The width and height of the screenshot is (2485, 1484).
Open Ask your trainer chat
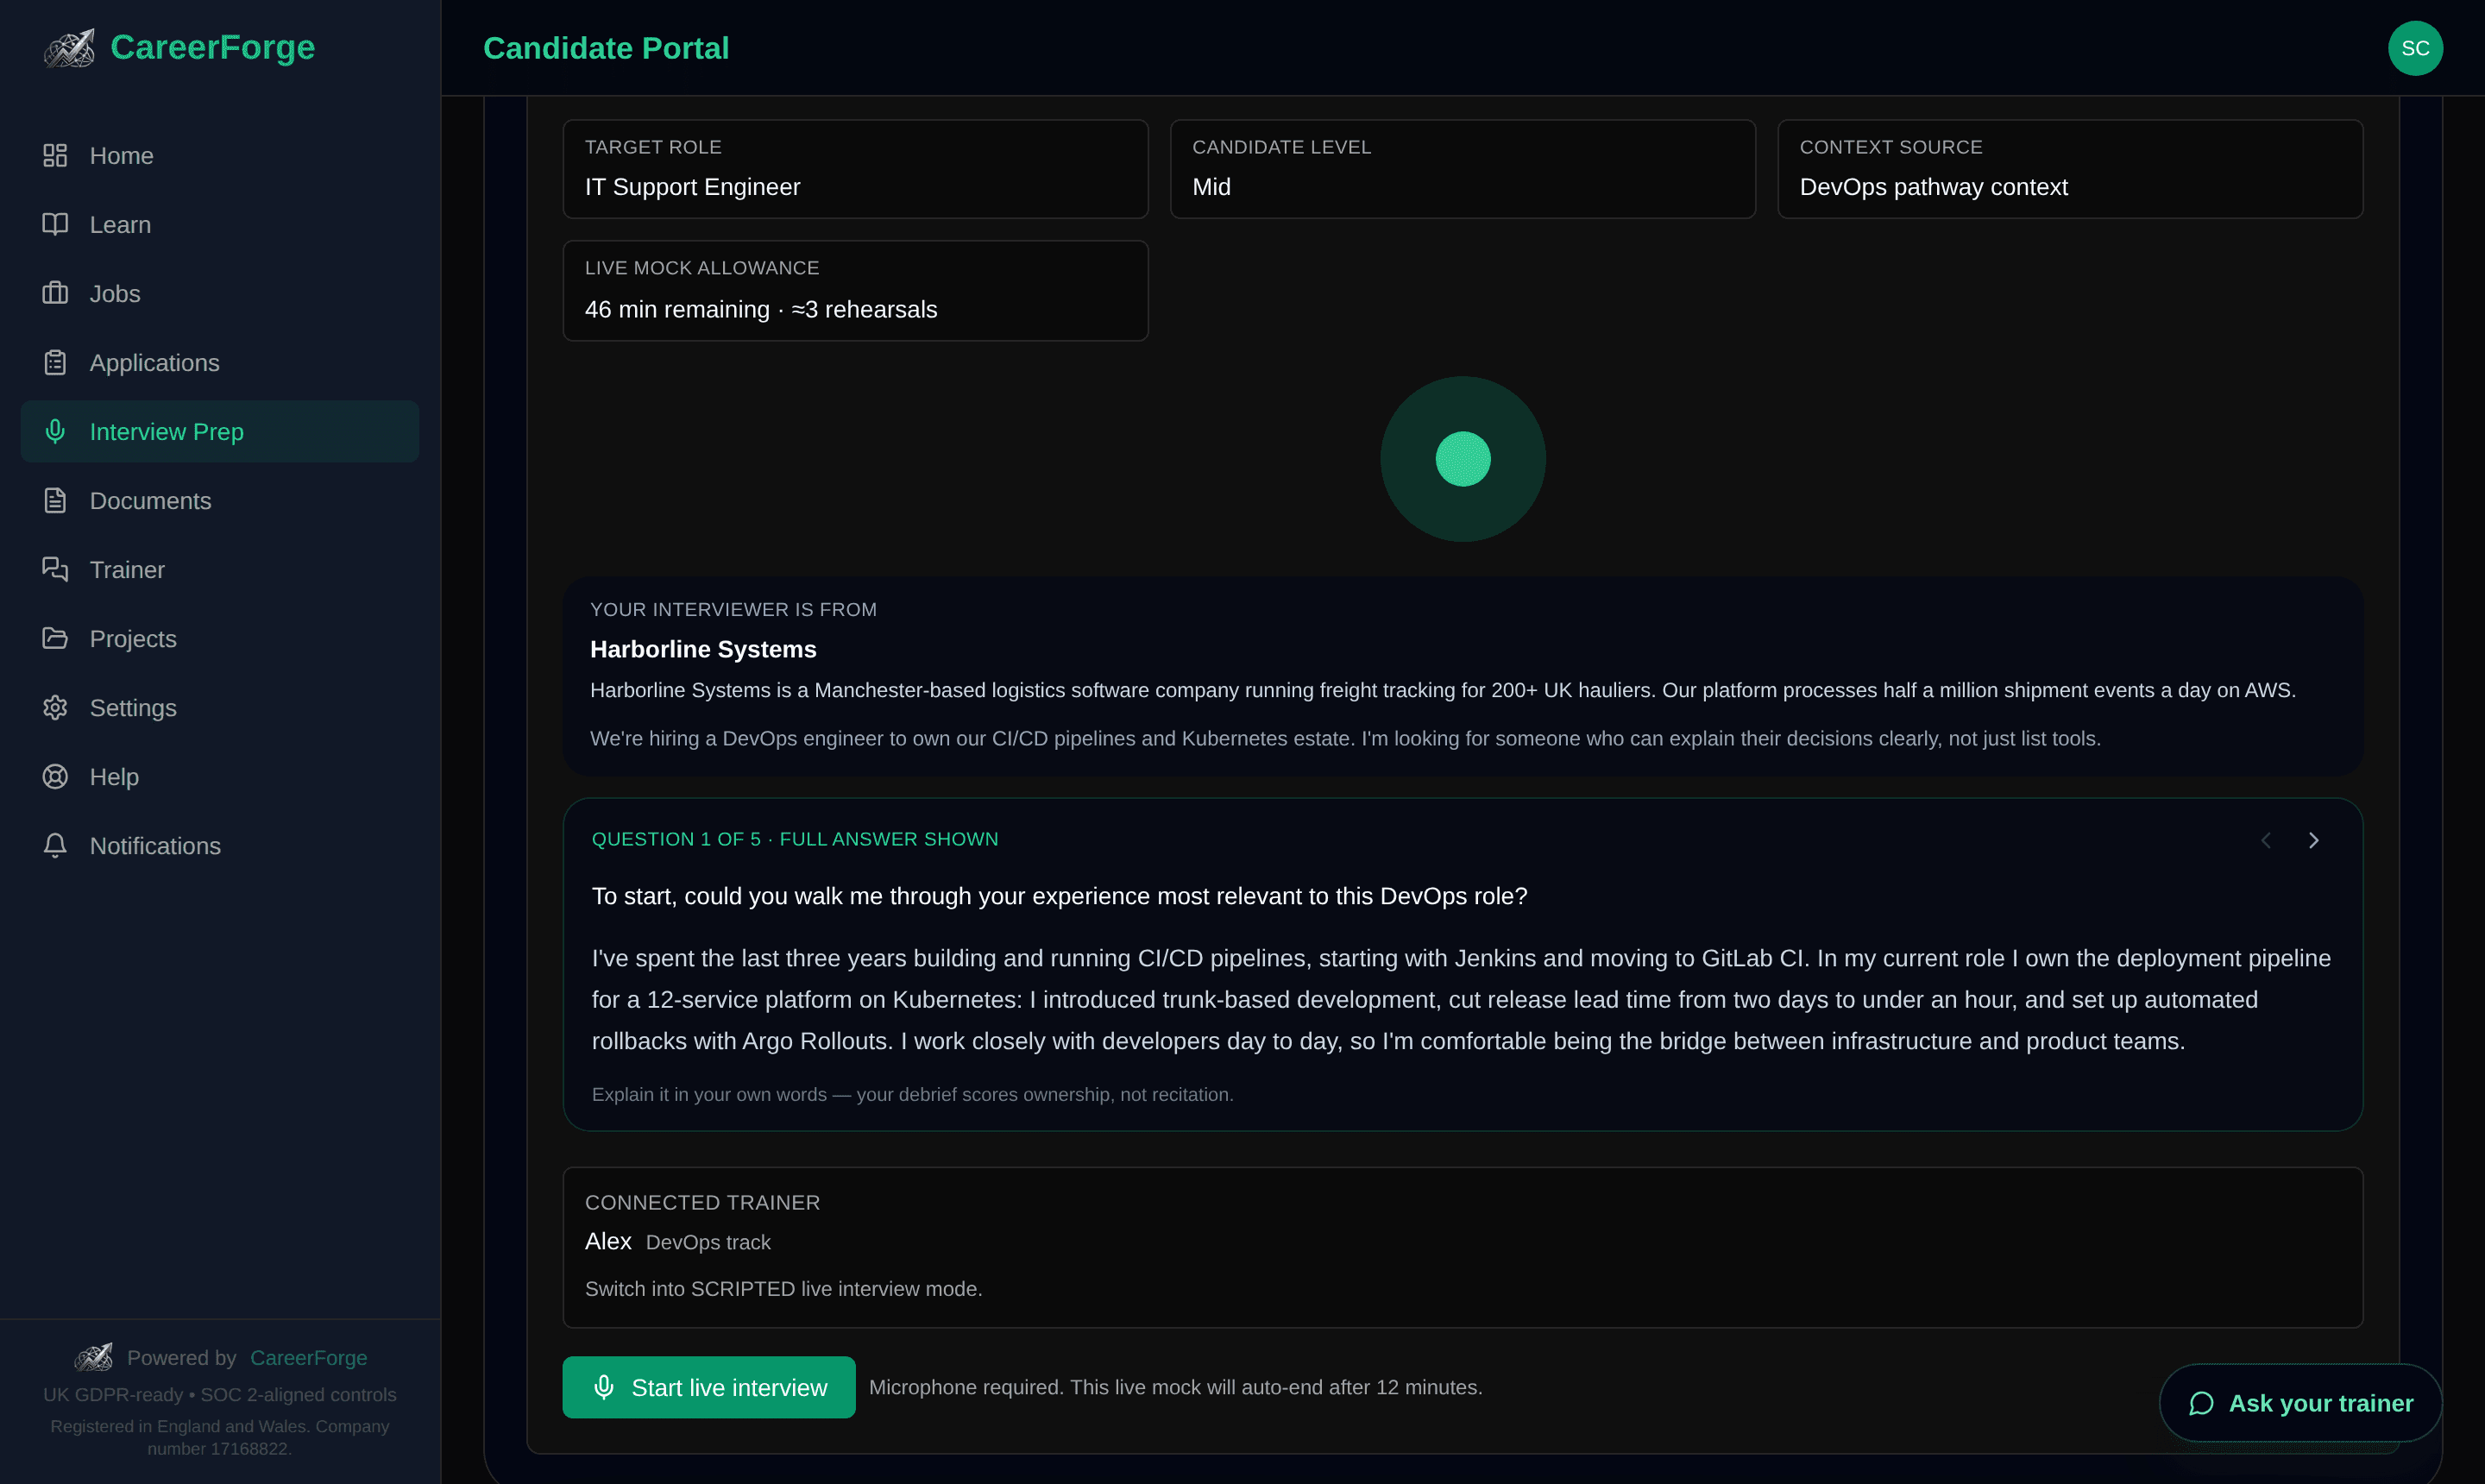[2300, 1403]
